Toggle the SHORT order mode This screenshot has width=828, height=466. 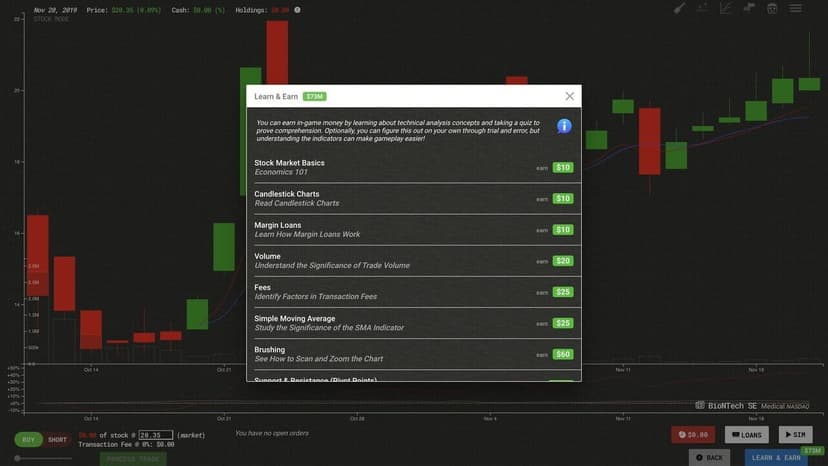(58, 440)
